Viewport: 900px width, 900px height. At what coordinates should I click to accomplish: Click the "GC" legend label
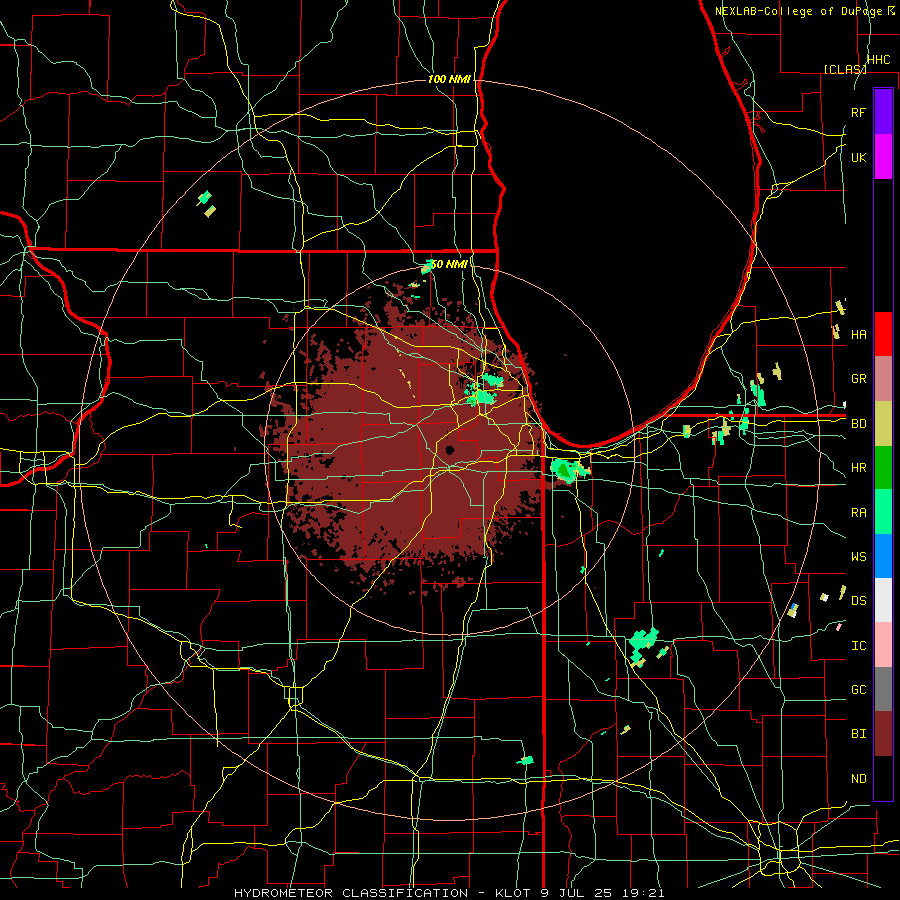pos(859,689)
